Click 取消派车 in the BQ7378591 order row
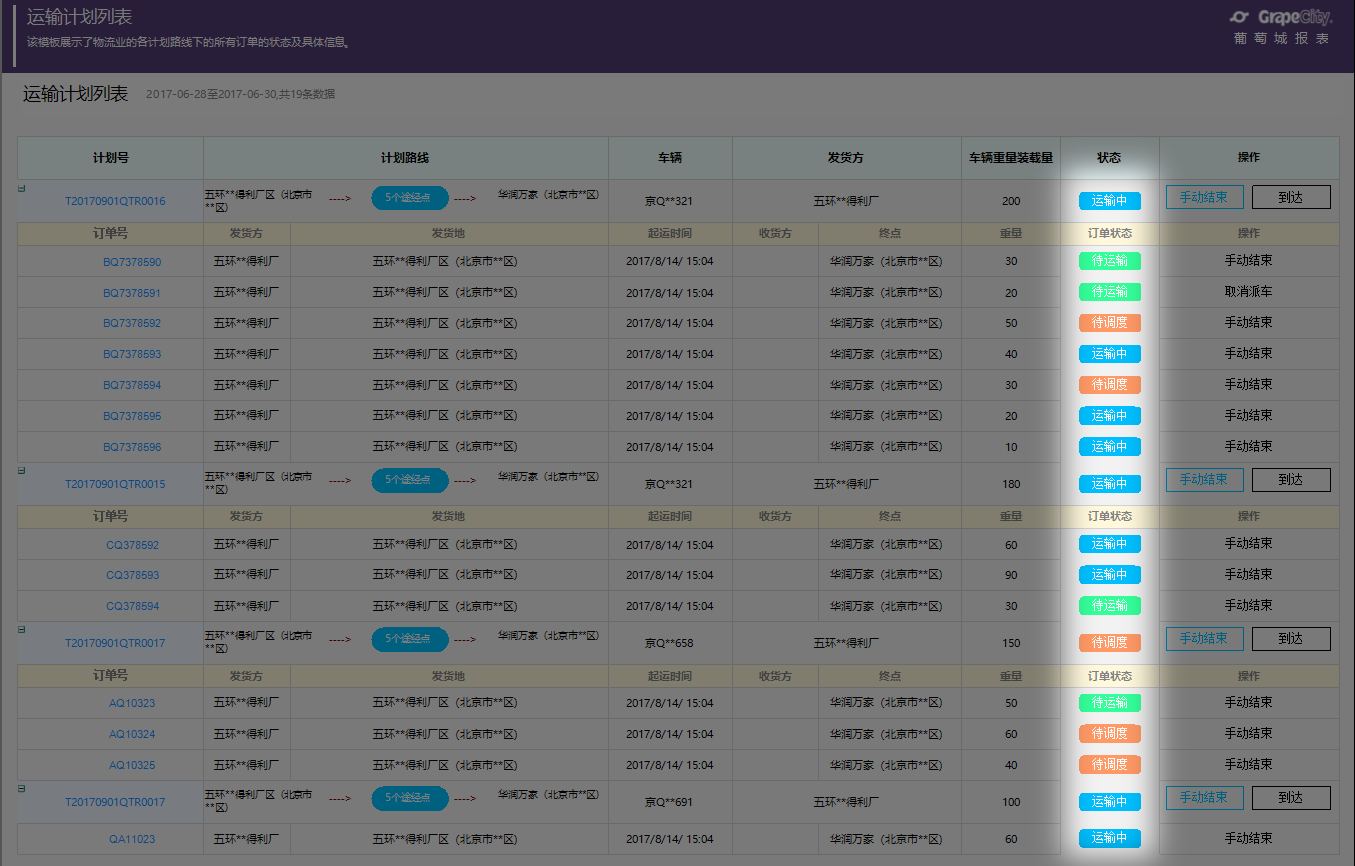 click(x=1248, y=292)
